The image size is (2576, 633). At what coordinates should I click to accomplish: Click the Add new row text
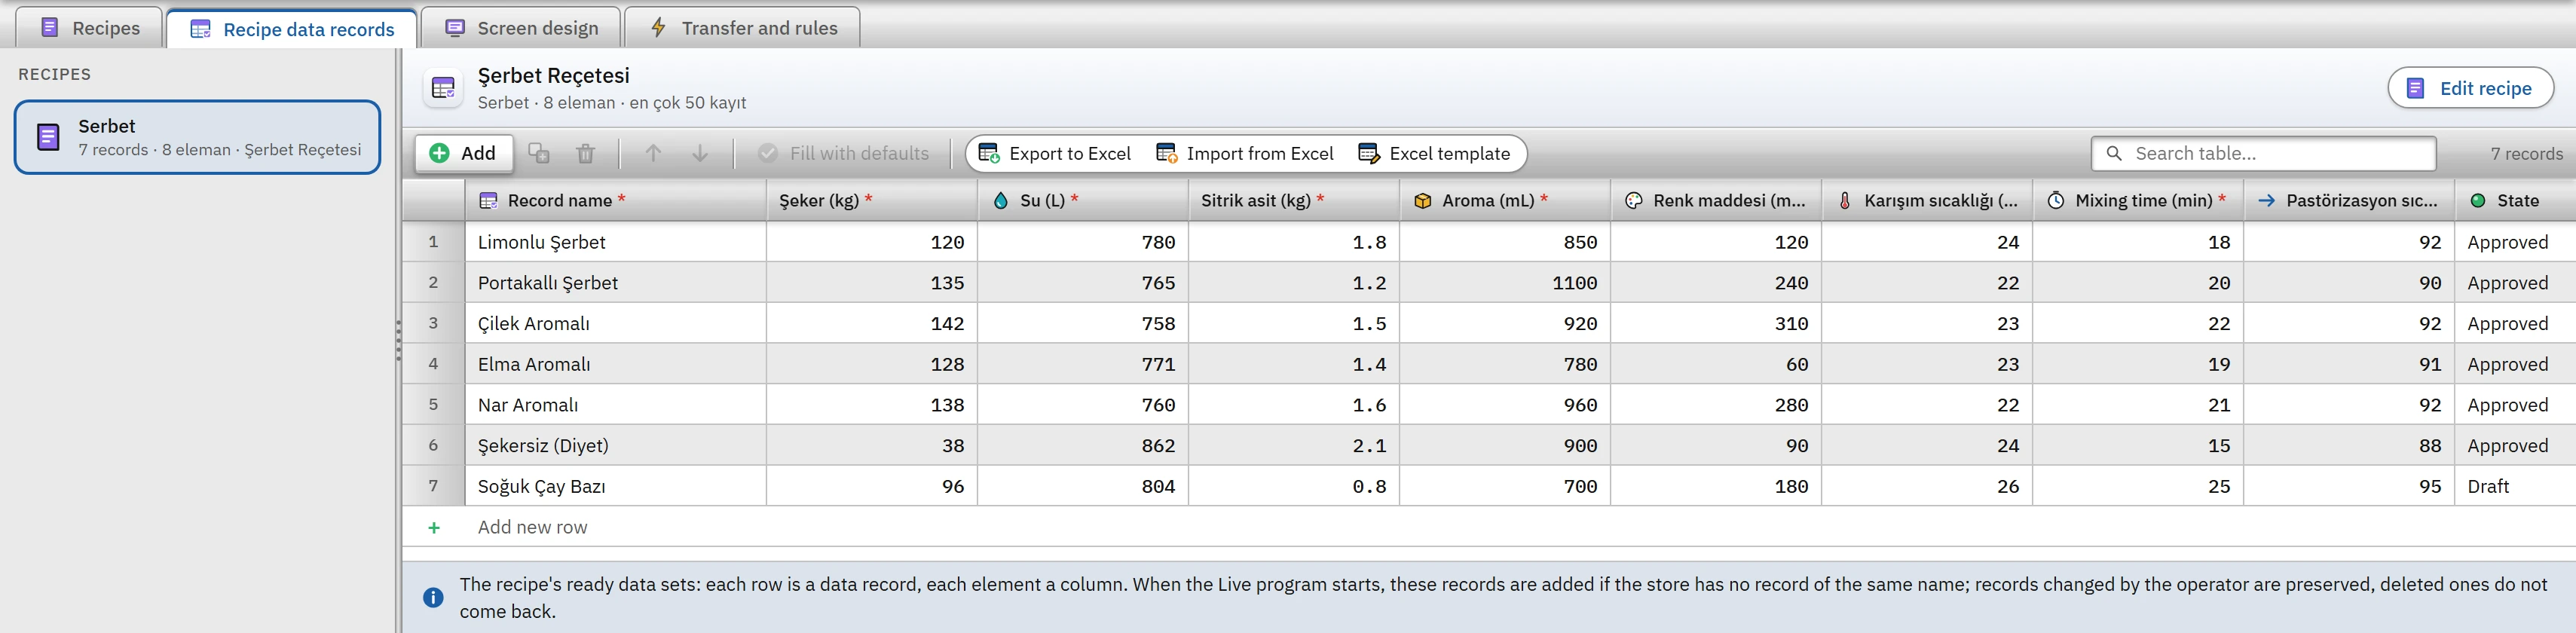pyautogui.click(x=532, y=527)
